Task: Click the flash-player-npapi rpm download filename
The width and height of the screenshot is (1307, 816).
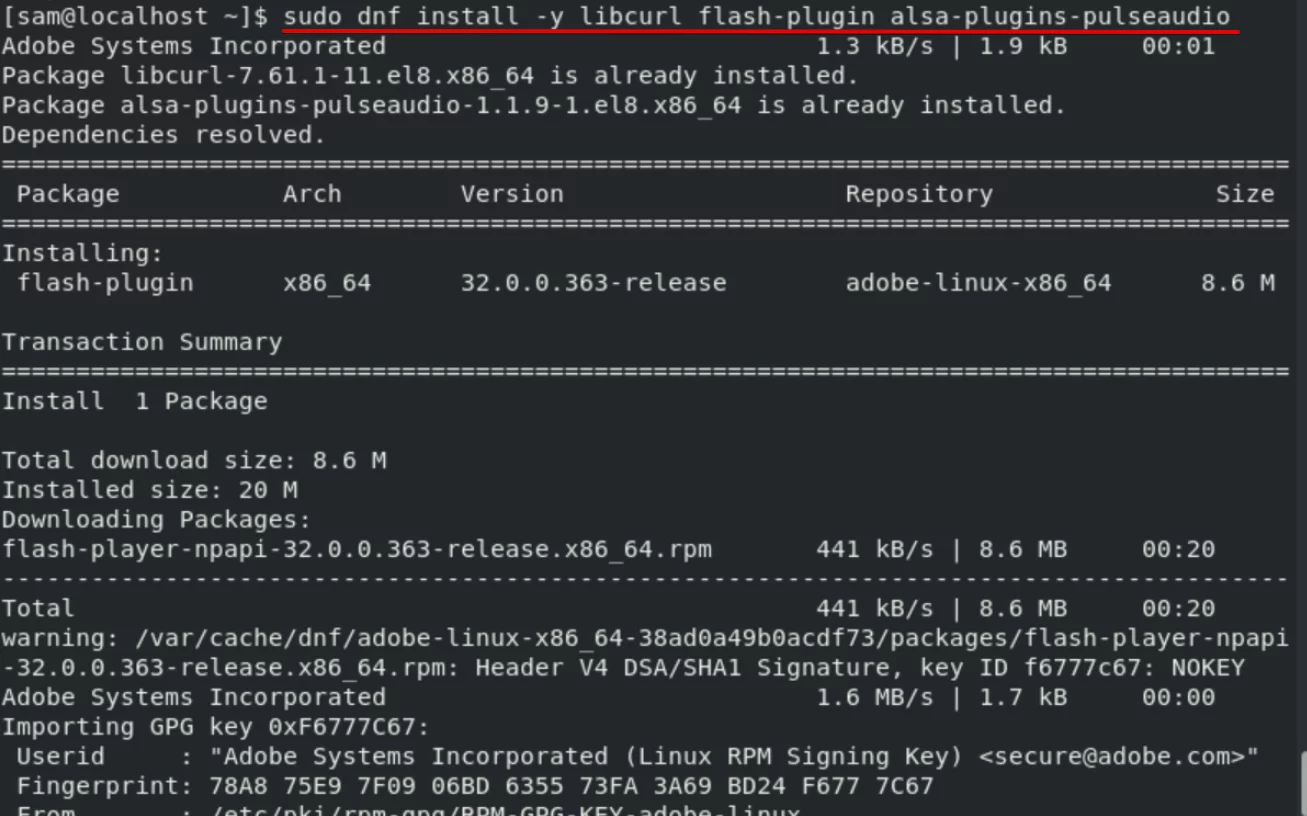Action: click(357, 549)
